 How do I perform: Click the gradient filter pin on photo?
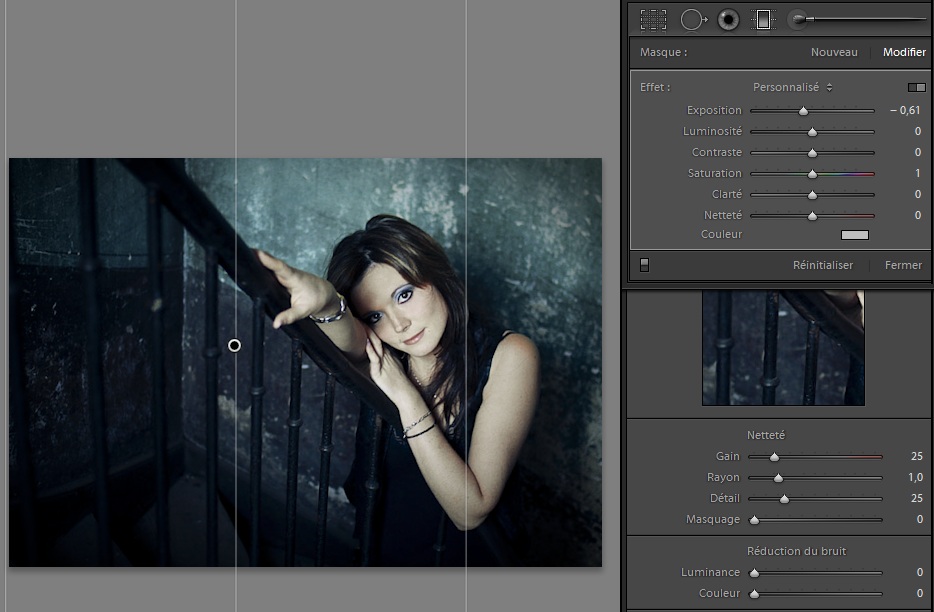tap(234, 345)
